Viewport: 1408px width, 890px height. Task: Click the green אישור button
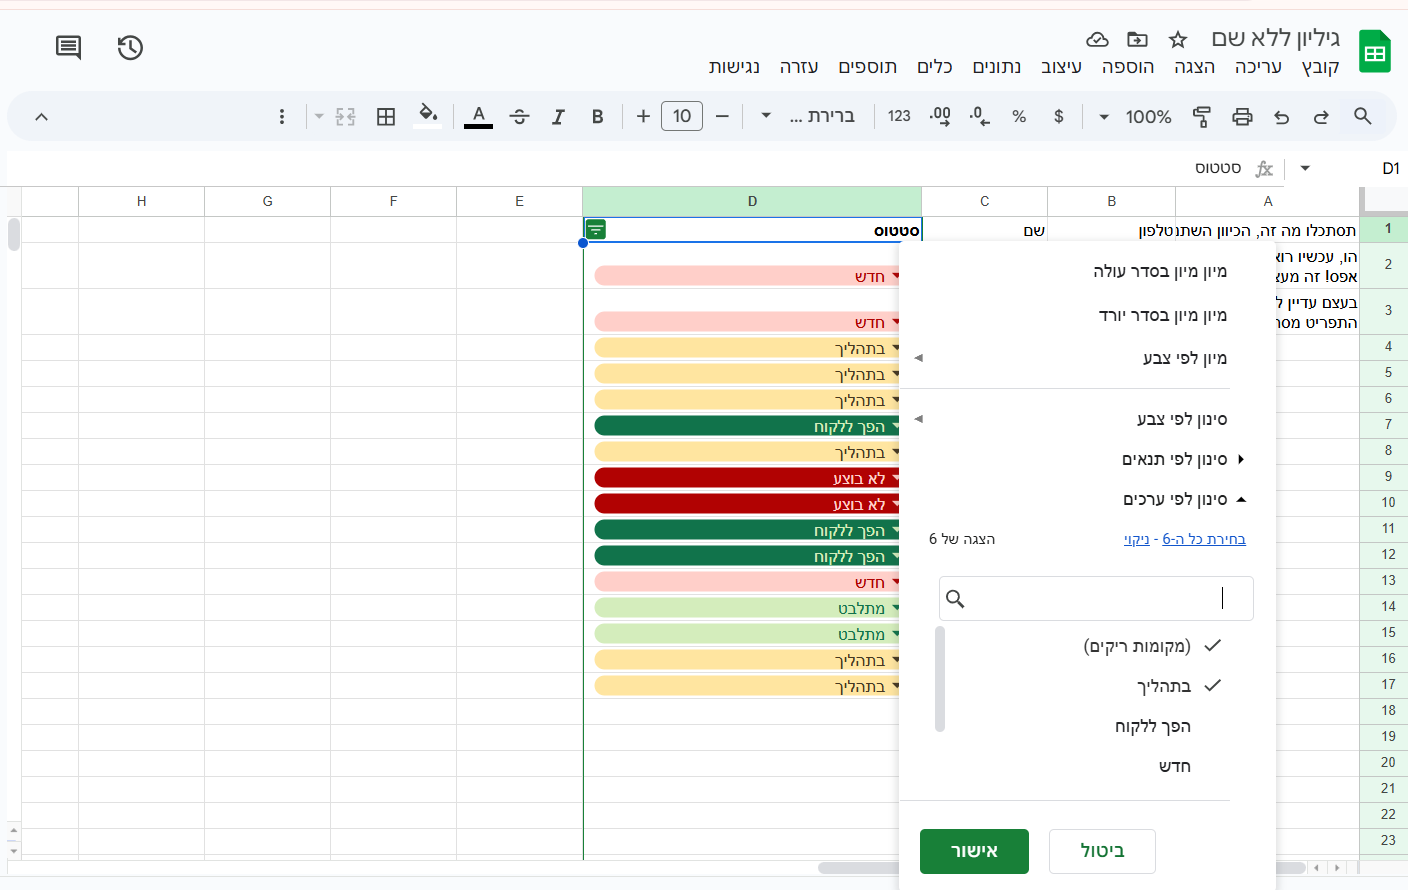tap(974, 851)
